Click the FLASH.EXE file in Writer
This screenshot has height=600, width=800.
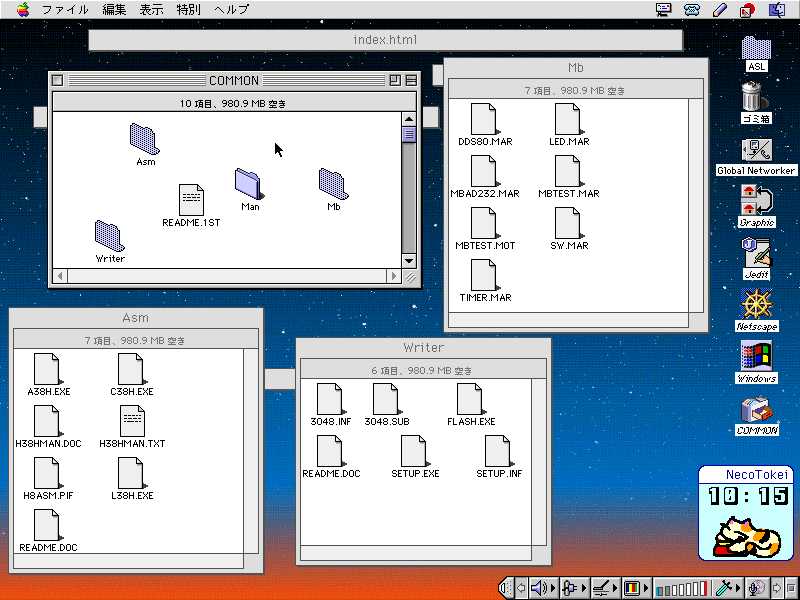[470, 399]
